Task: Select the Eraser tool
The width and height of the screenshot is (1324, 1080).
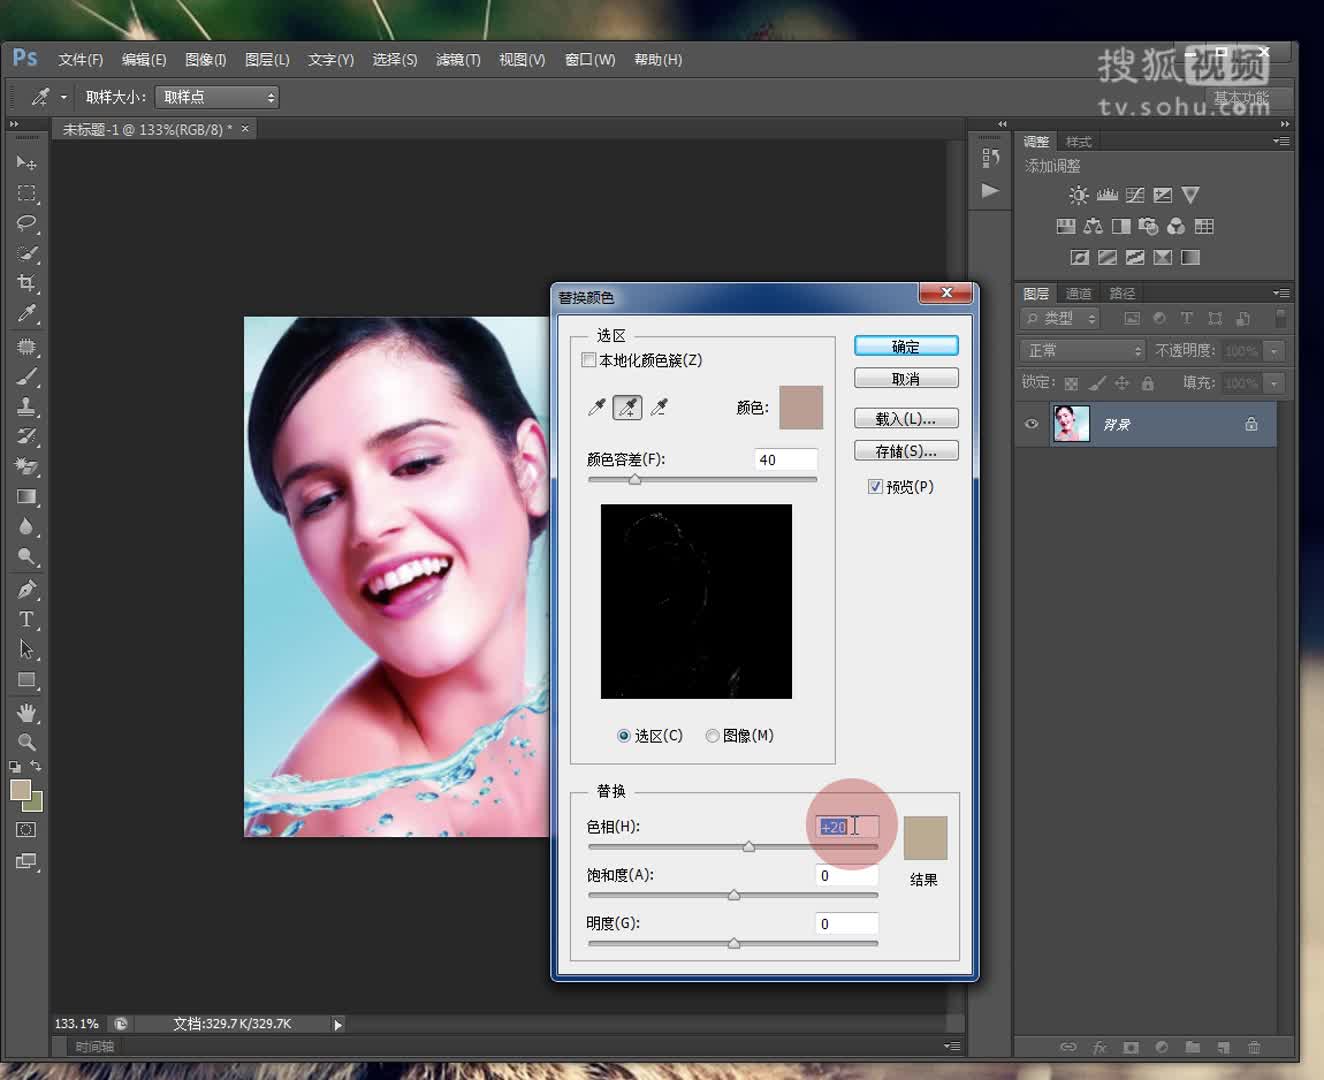Action: click(26, 467)
